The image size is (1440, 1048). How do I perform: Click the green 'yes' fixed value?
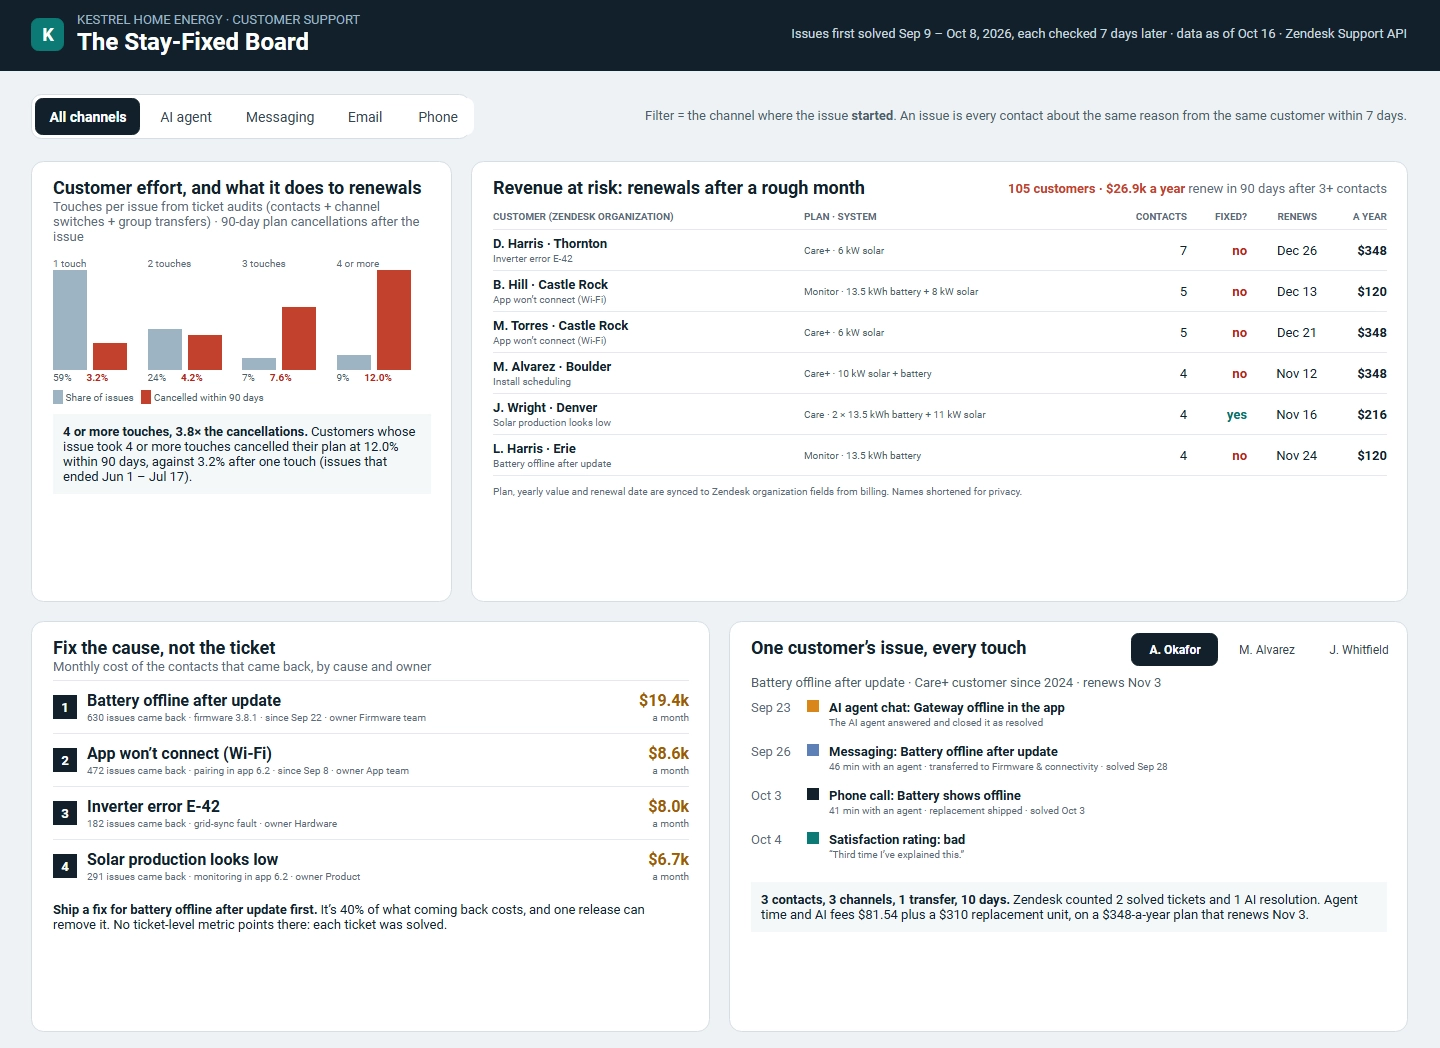(x=1237, y=415)
